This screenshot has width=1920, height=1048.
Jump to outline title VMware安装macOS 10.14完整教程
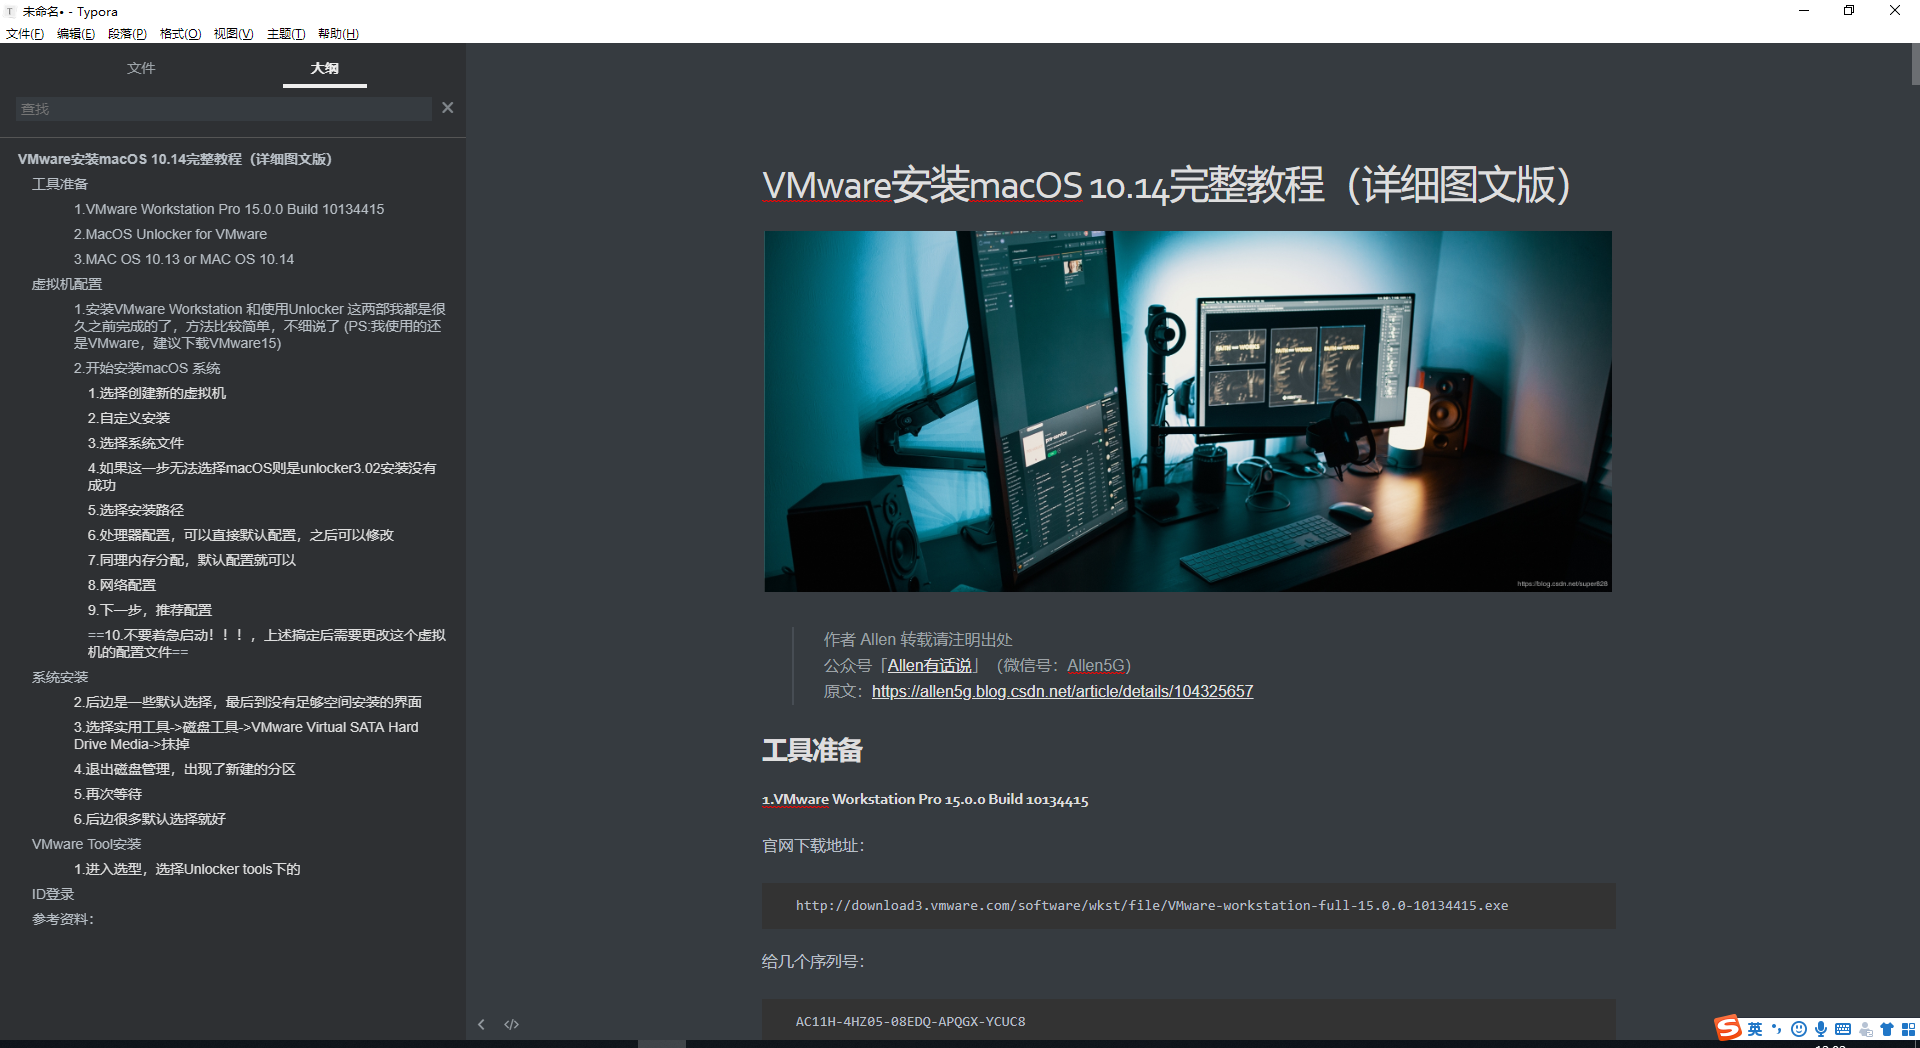175,159
